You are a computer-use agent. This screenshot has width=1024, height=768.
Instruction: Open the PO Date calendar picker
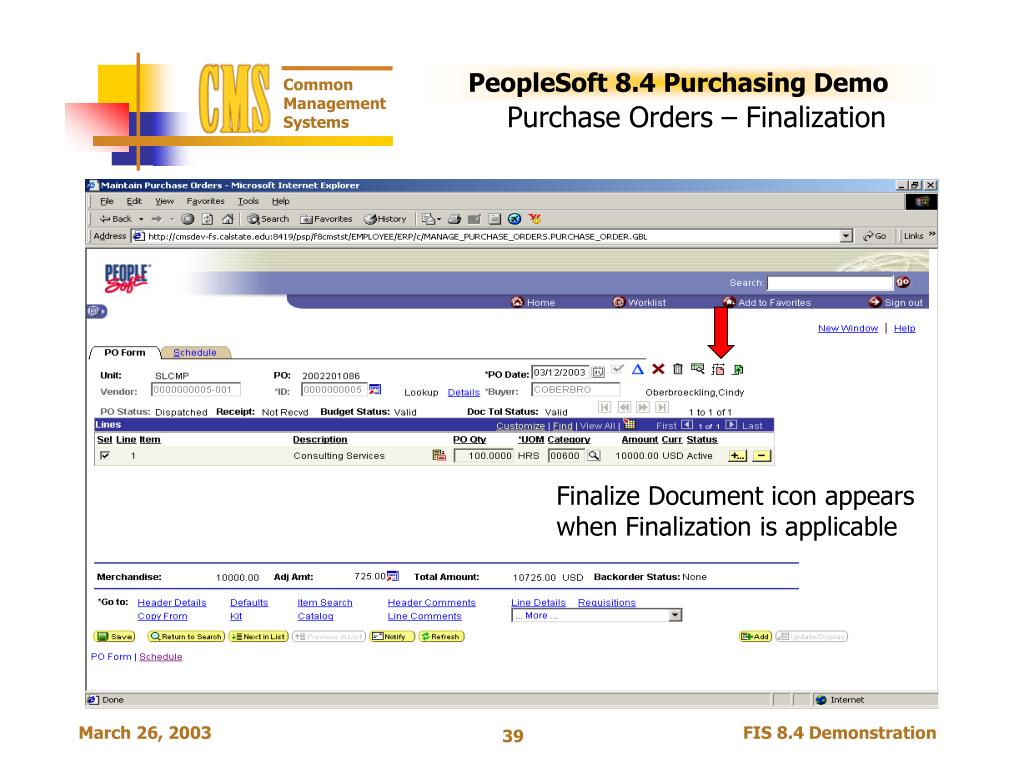(598, 372)
